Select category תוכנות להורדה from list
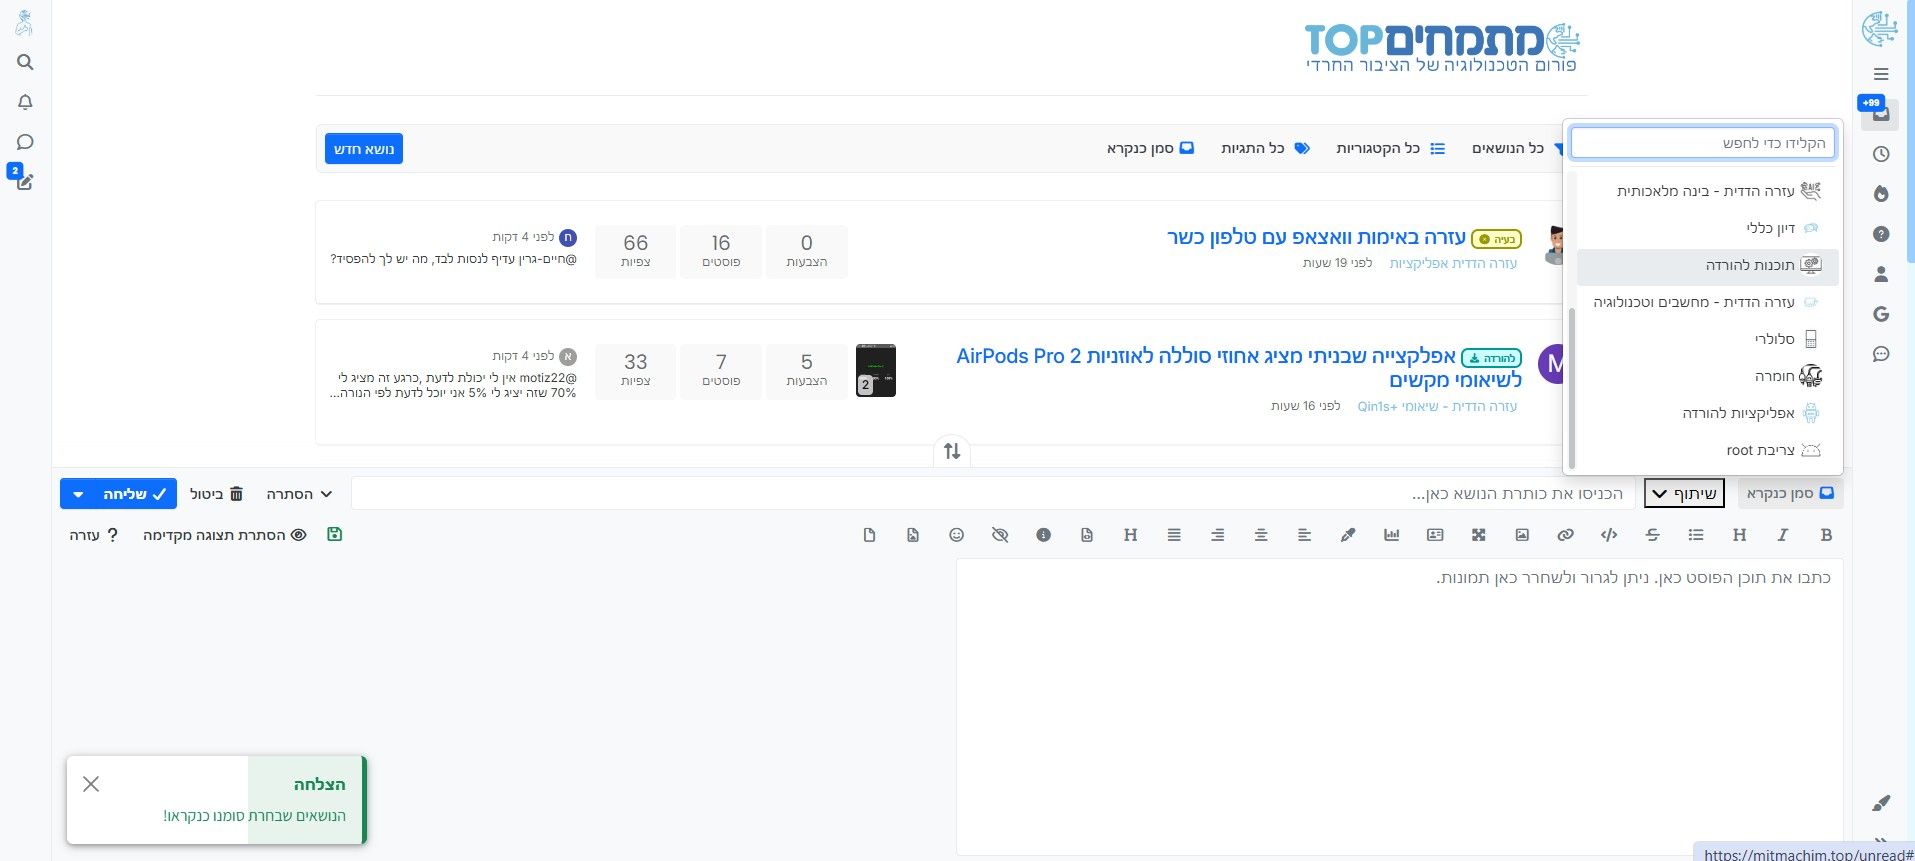 (x=1708, y=265)
